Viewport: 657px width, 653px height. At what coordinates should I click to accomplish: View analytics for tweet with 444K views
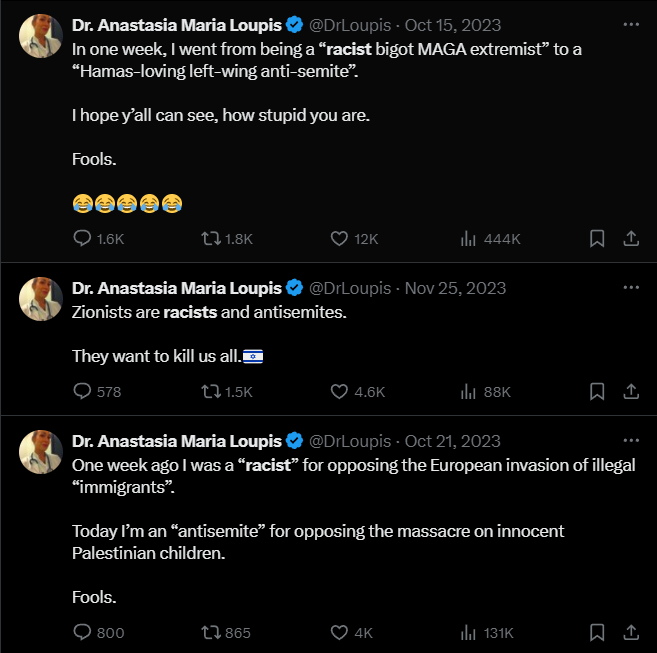tap(468, 239)
